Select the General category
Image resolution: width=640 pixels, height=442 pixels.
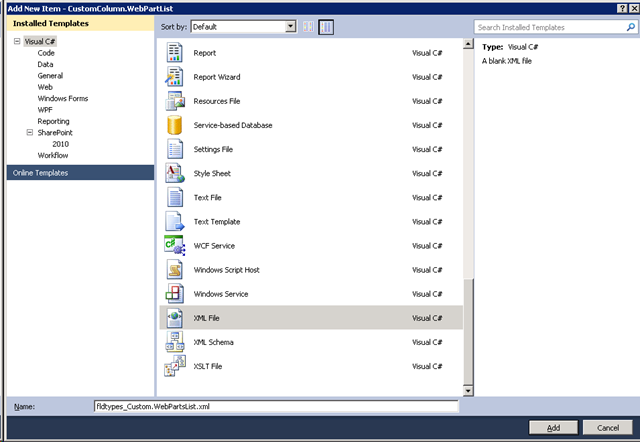click(x=50, y=76)
